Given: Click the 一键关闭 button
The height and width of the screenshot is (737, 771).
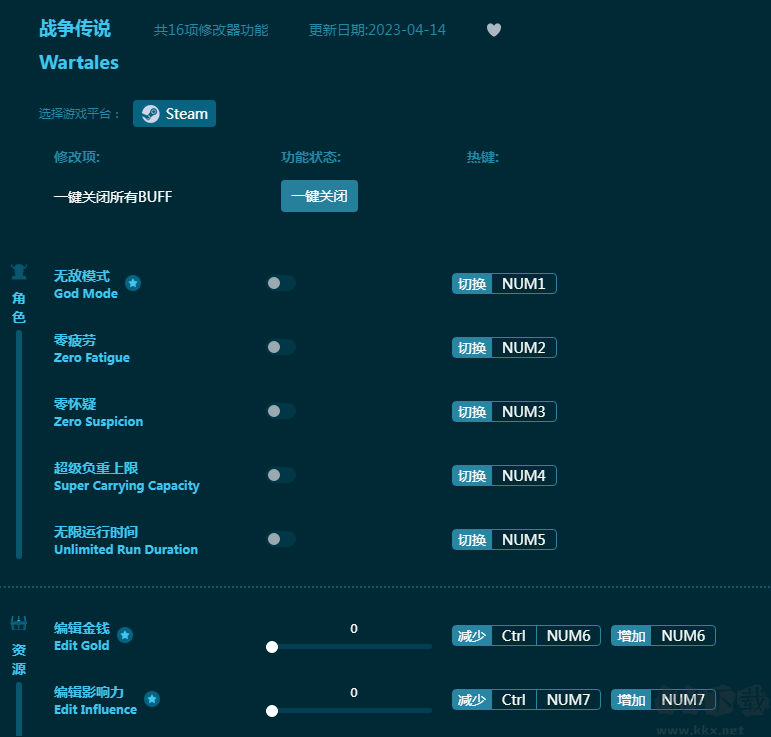Looking at the screenshot, I should click(319, 196).
